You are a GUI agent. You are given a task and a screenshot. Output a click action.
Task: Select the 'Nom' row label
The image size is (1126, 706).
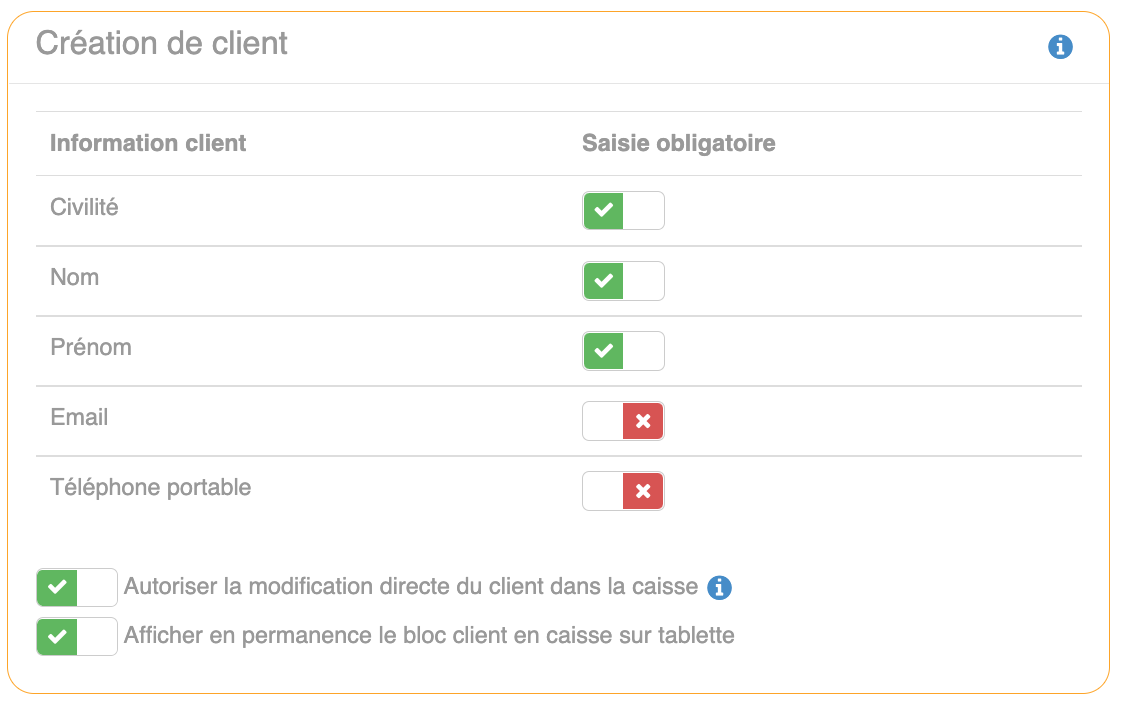click(x=75, y=277)
